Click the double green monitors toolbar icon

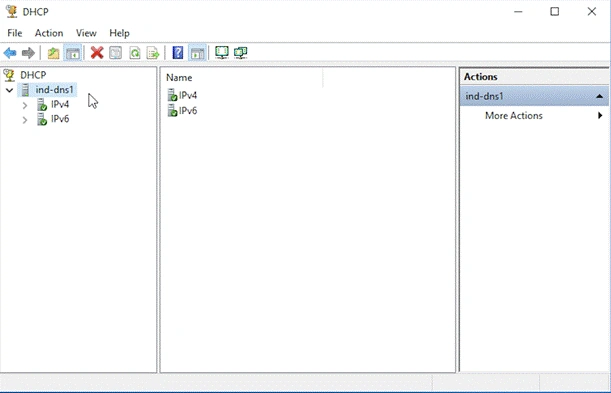tap(241, 53)
